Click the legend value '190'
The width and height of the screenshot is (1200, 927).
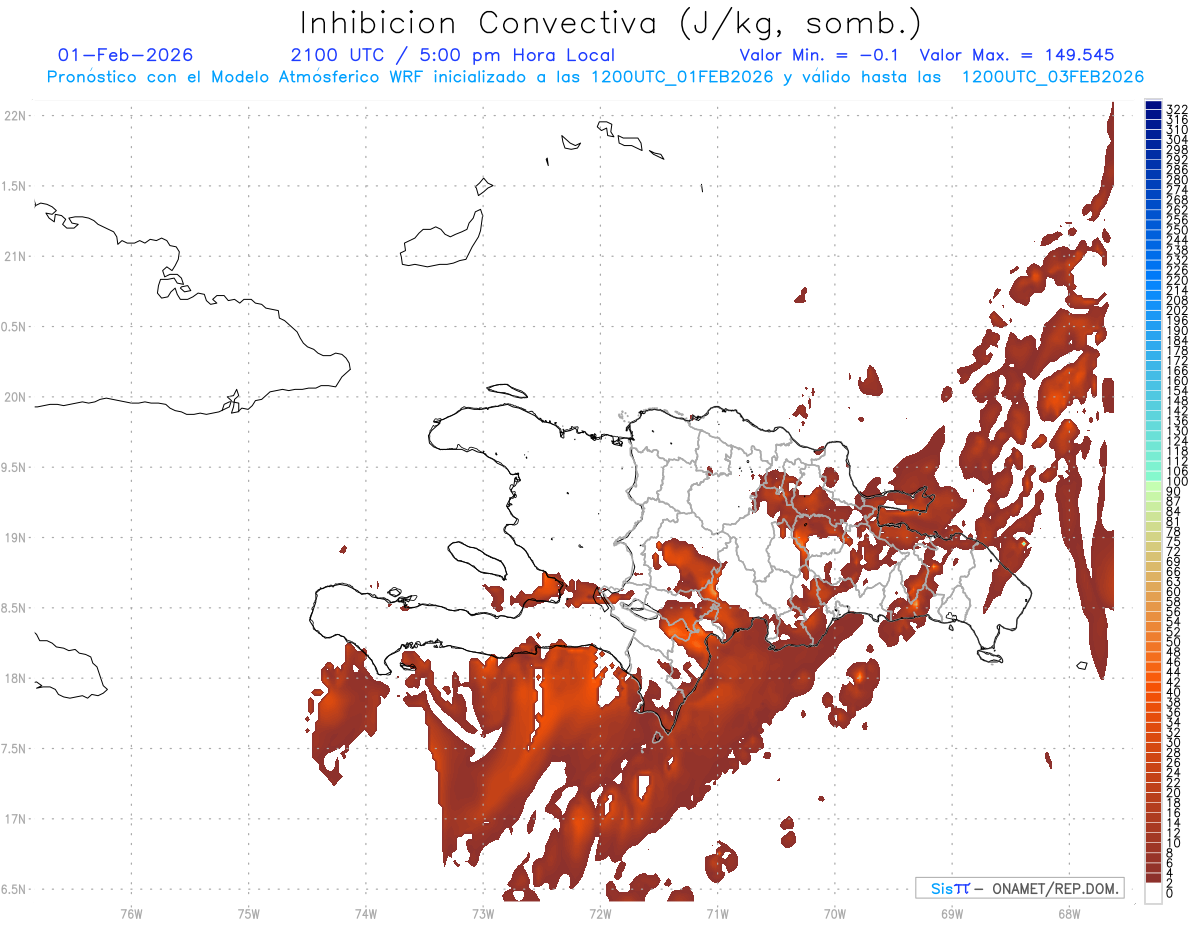(1177, 331)
